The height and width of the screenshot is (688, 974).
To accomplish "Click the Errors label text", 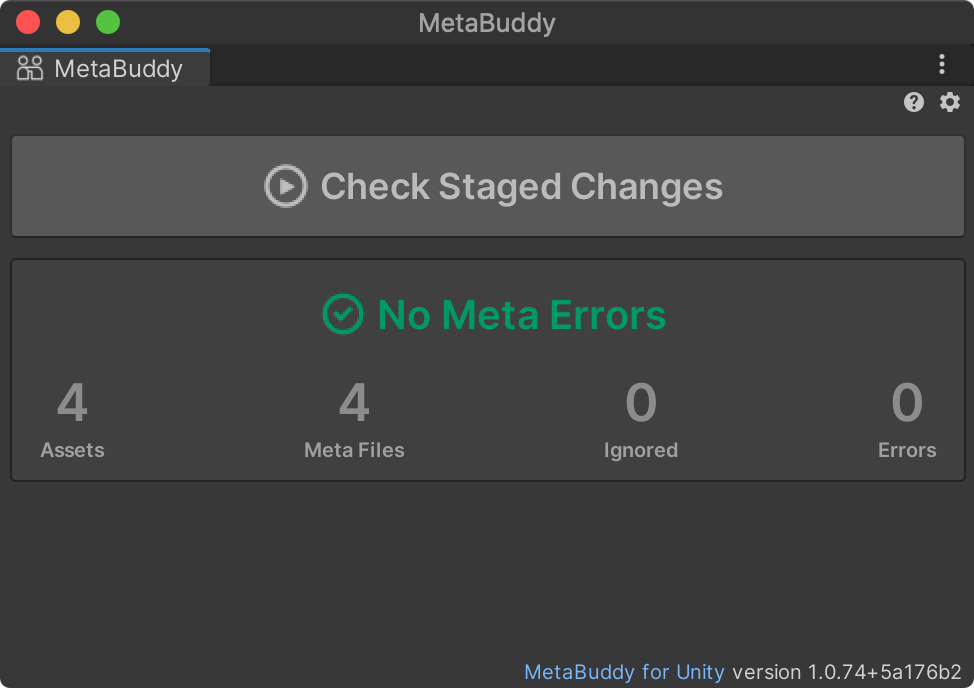I will (907, 450).
